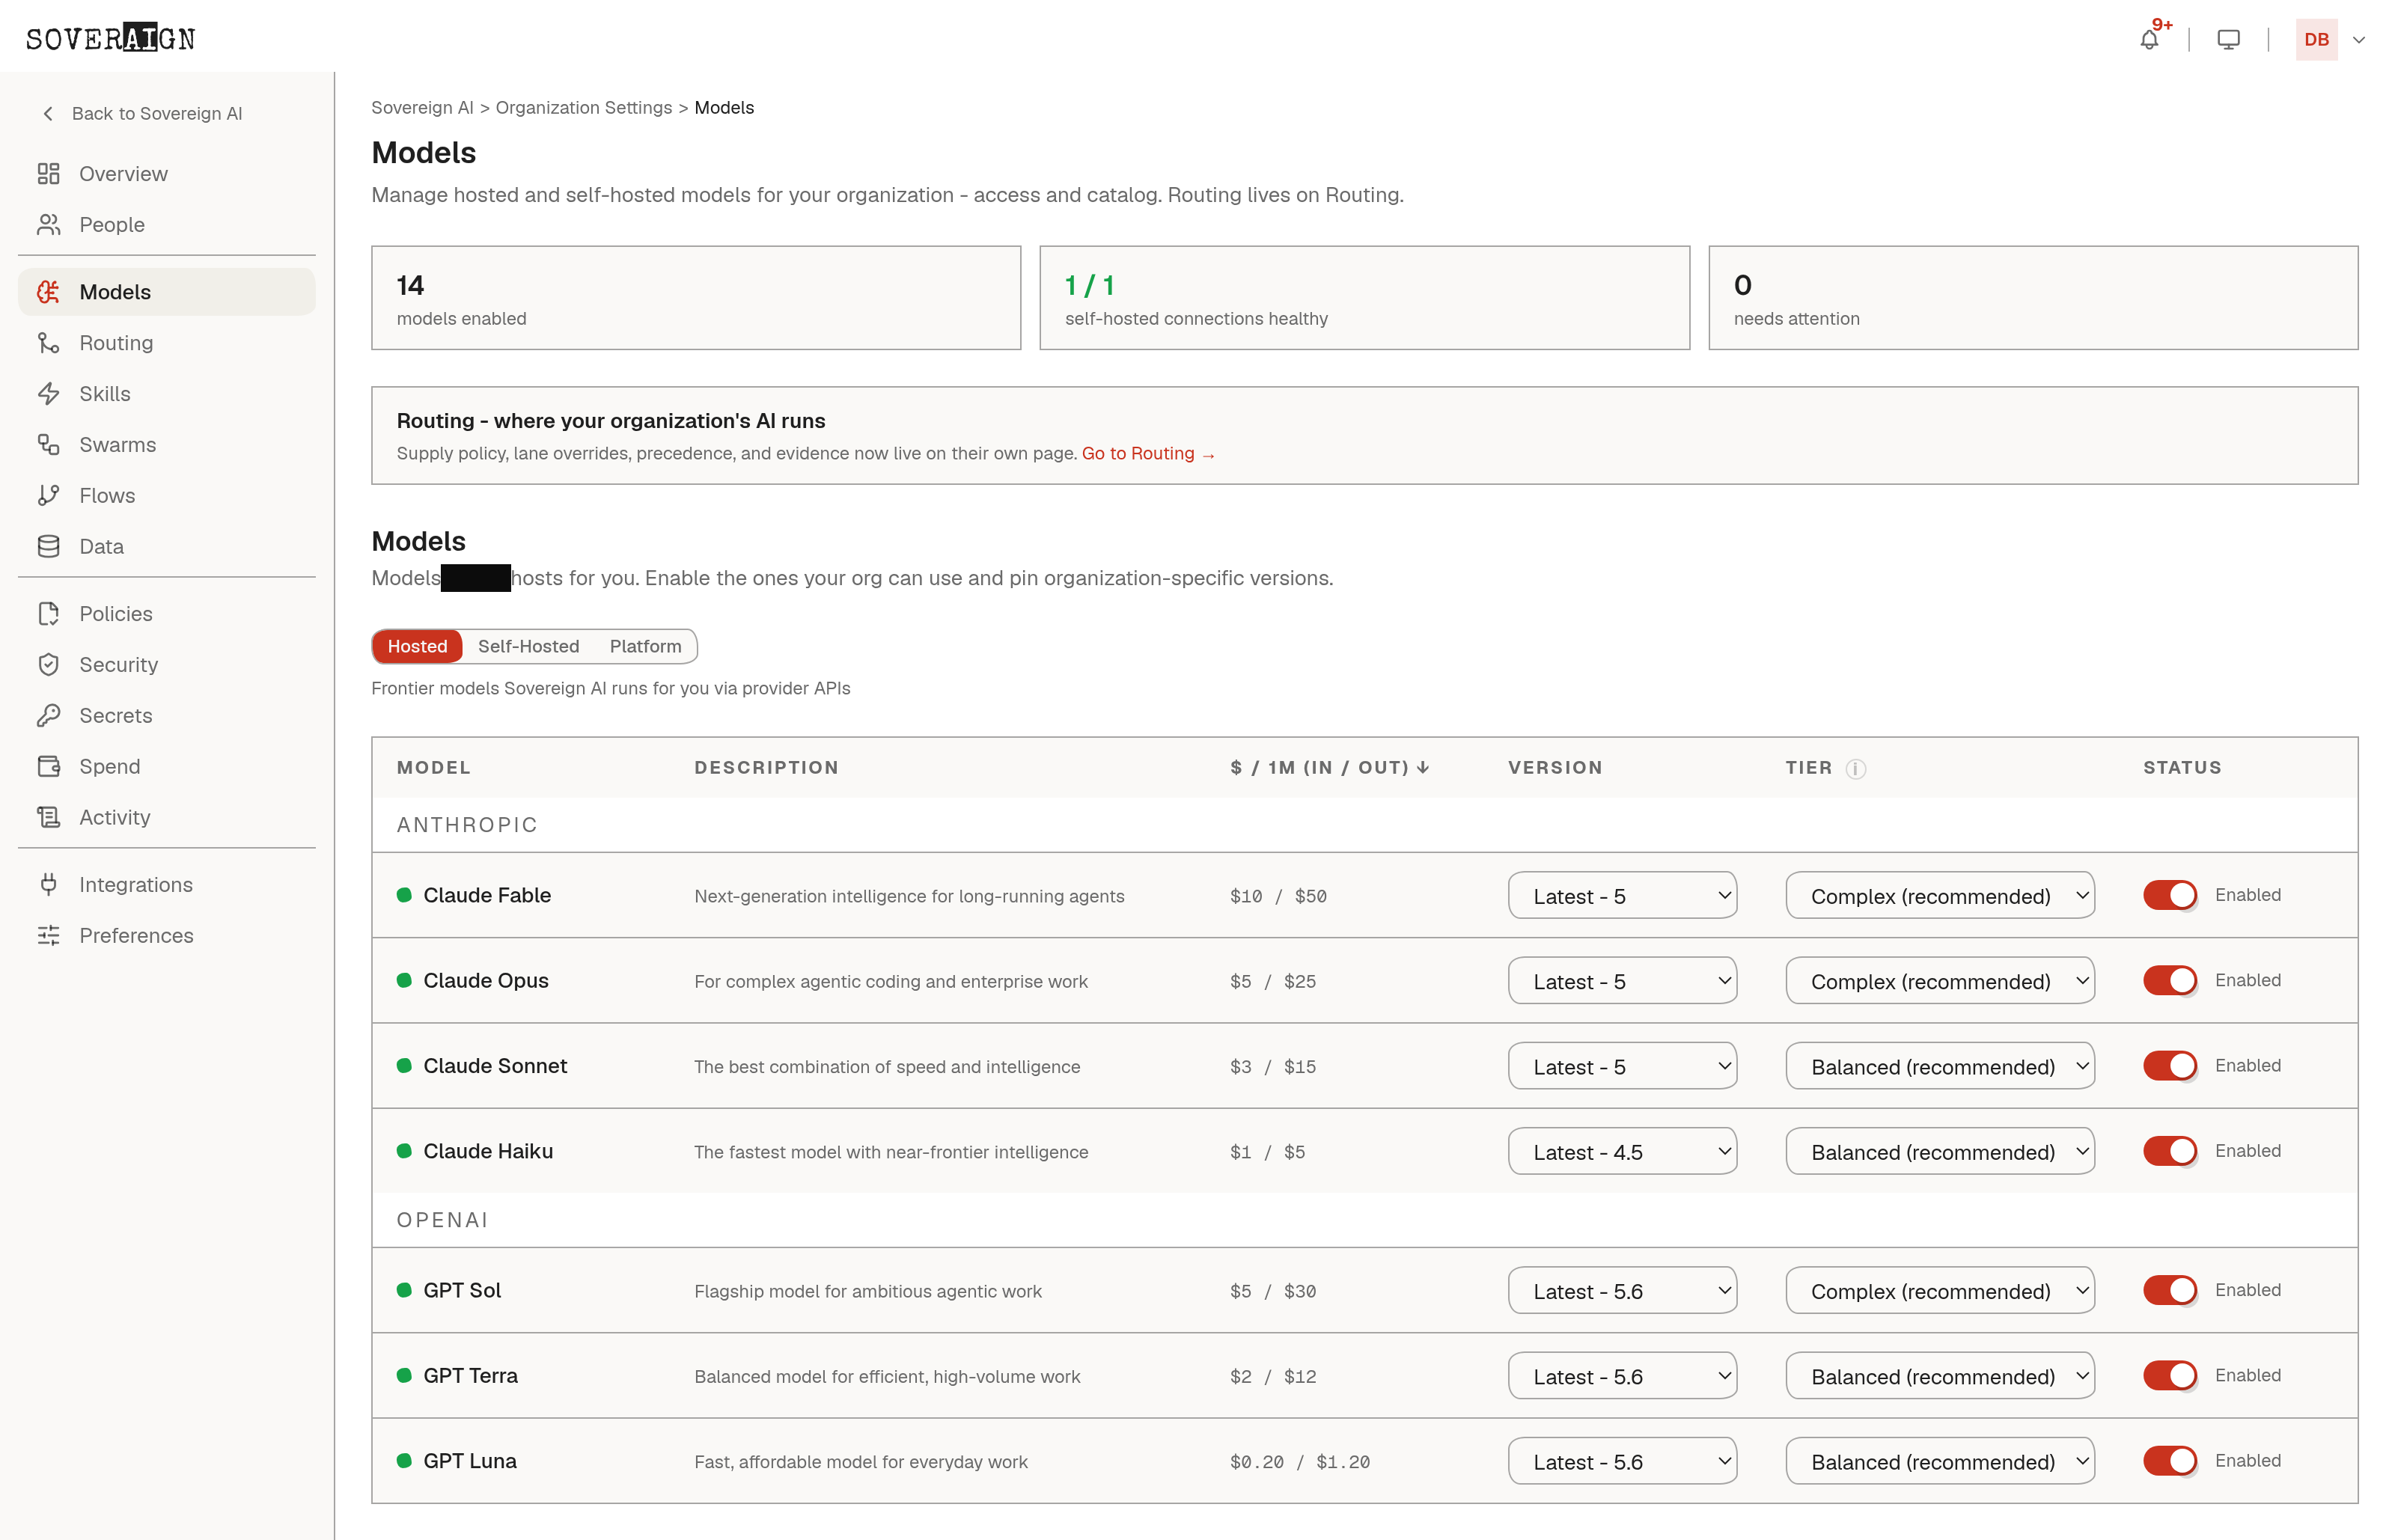The height and width of the screenshot is (1540, 2395).
Task: Open the notifications bell icon
Action: 2148,40
